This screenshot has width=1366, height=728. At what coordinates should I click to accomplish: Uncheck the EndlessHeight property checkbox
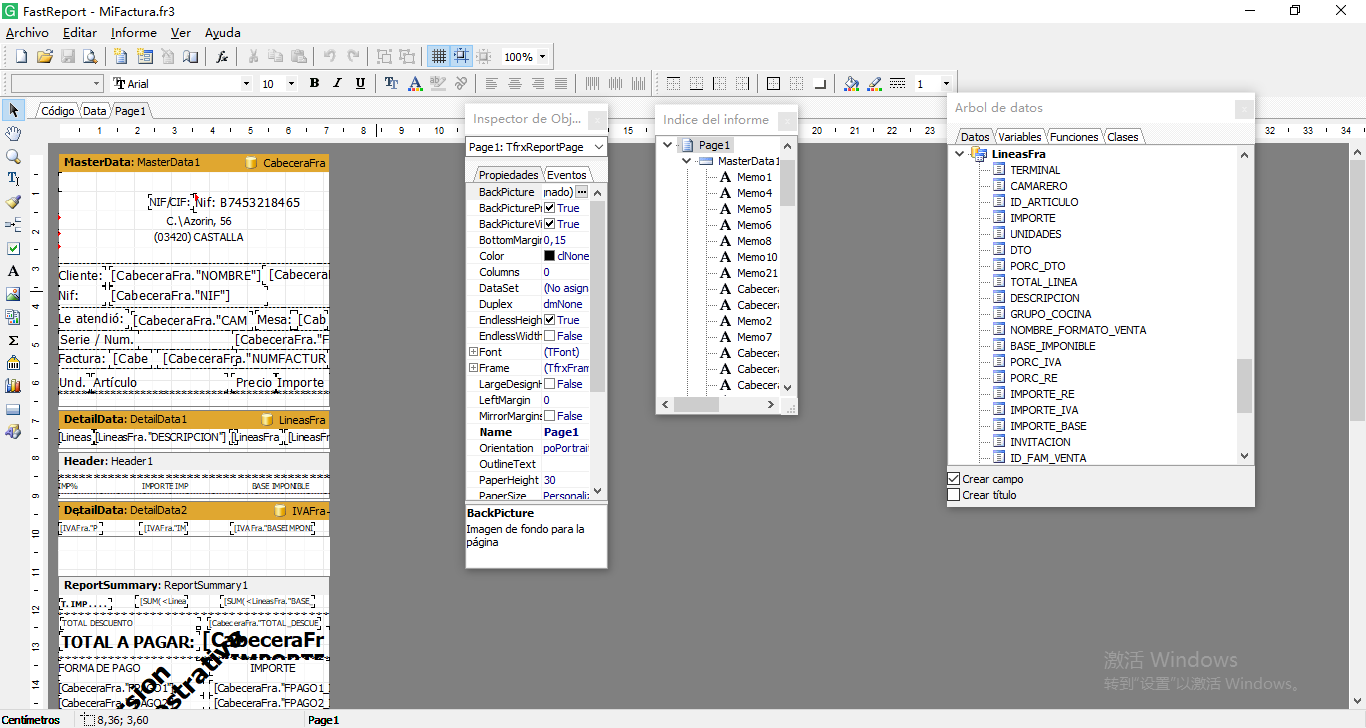coord(549,320)
